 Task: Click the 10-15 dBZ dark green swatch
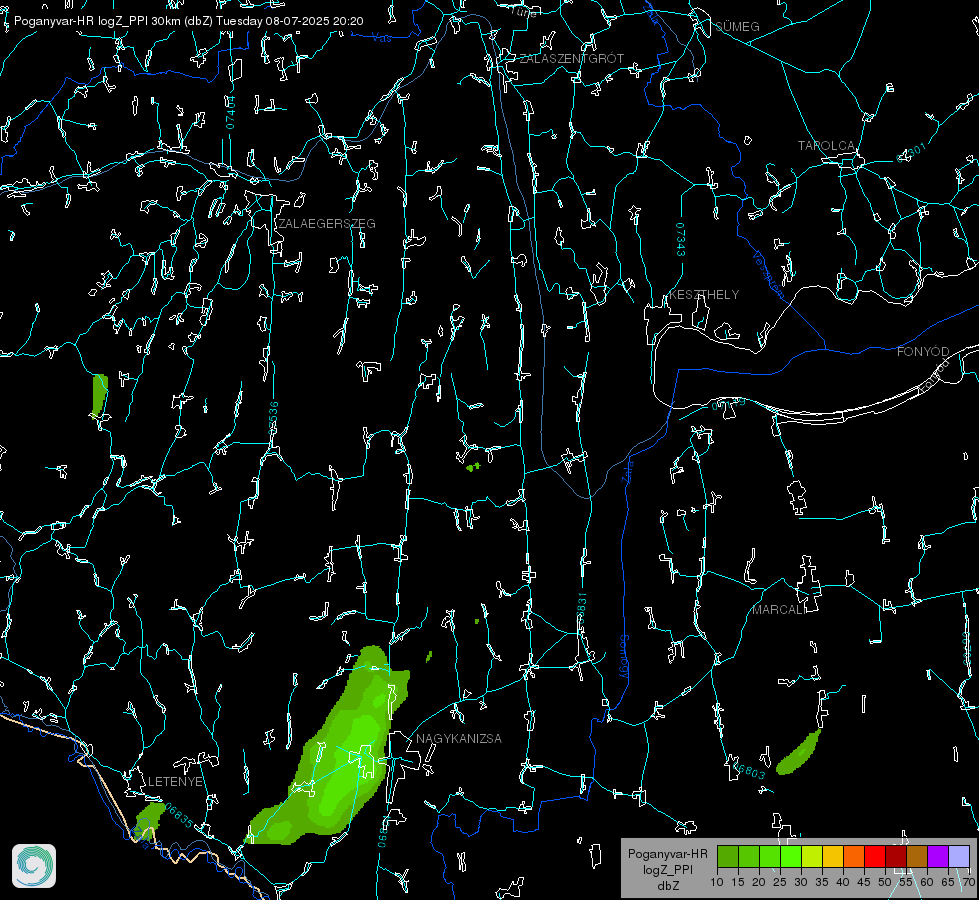click(x=728, y=856)
